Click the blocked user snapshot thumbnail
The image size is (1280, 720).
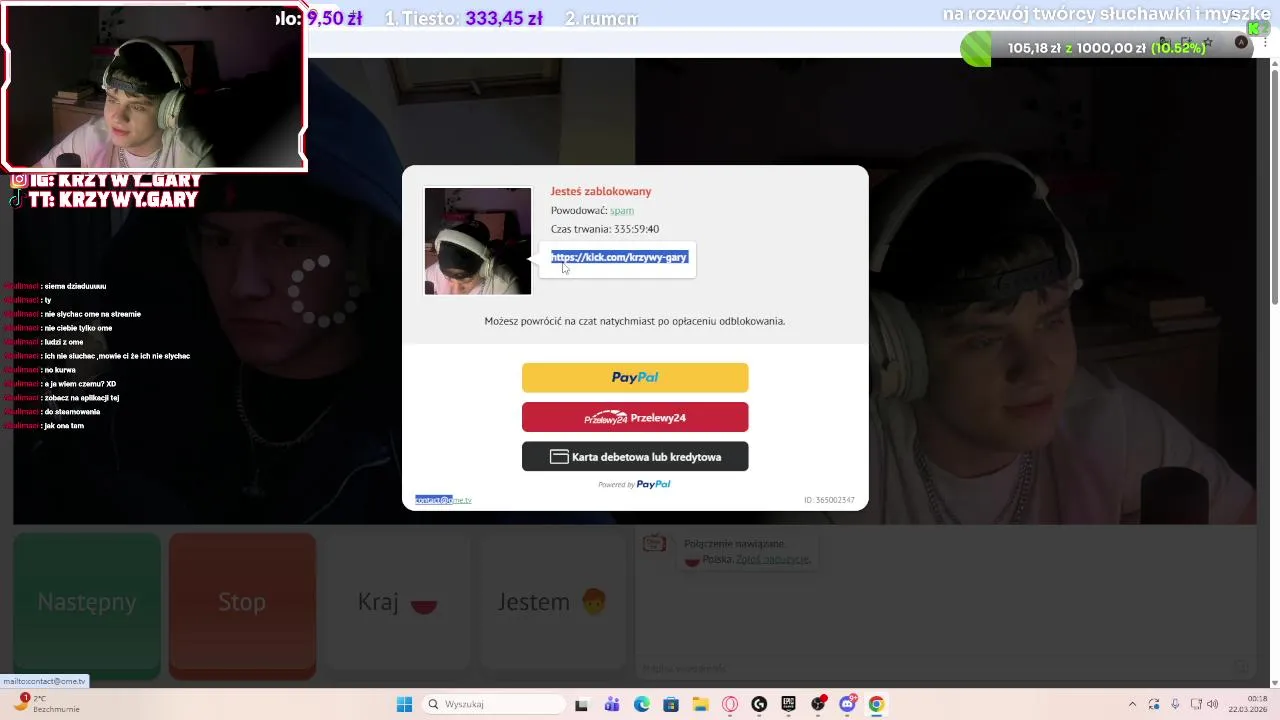coord(478,241)
